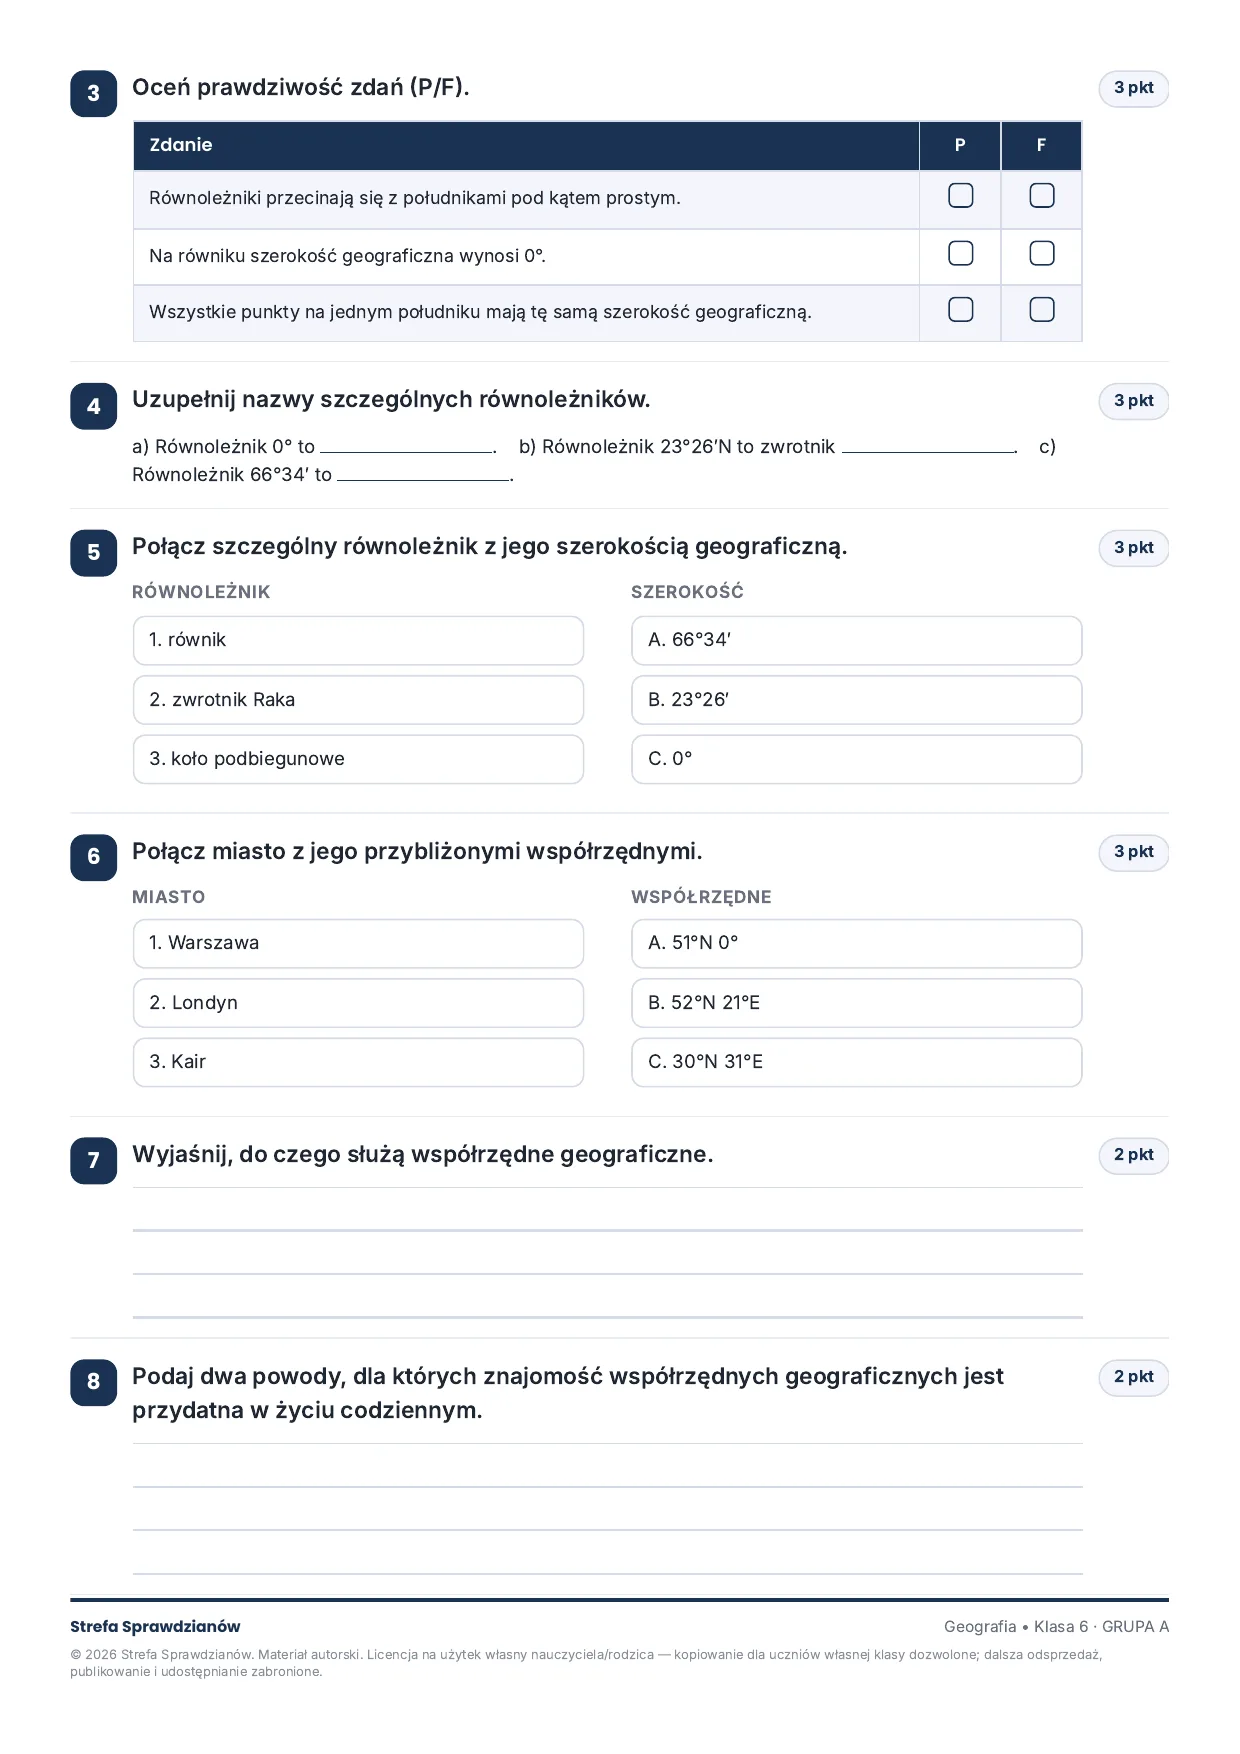Viewport: 1240px width, 1754px height.
Task: Click the question 4 number badge
Action: (x=94, y=406)
